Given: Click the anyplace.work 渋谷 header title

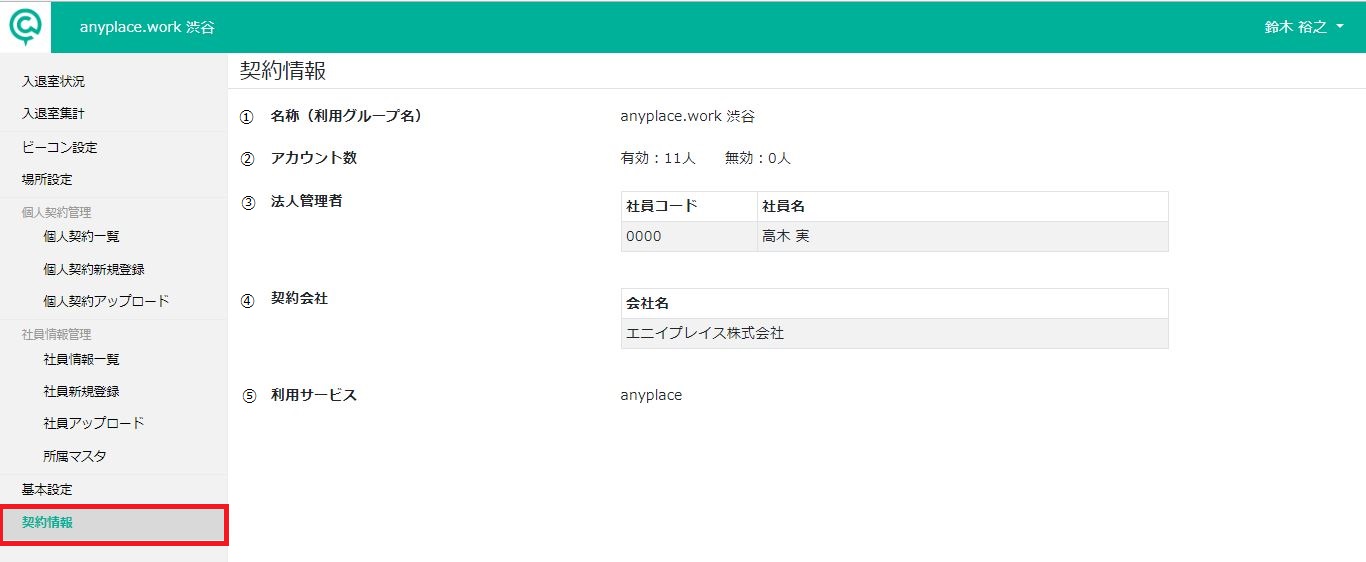Looking at the screenshot, I should coord(147,28).
